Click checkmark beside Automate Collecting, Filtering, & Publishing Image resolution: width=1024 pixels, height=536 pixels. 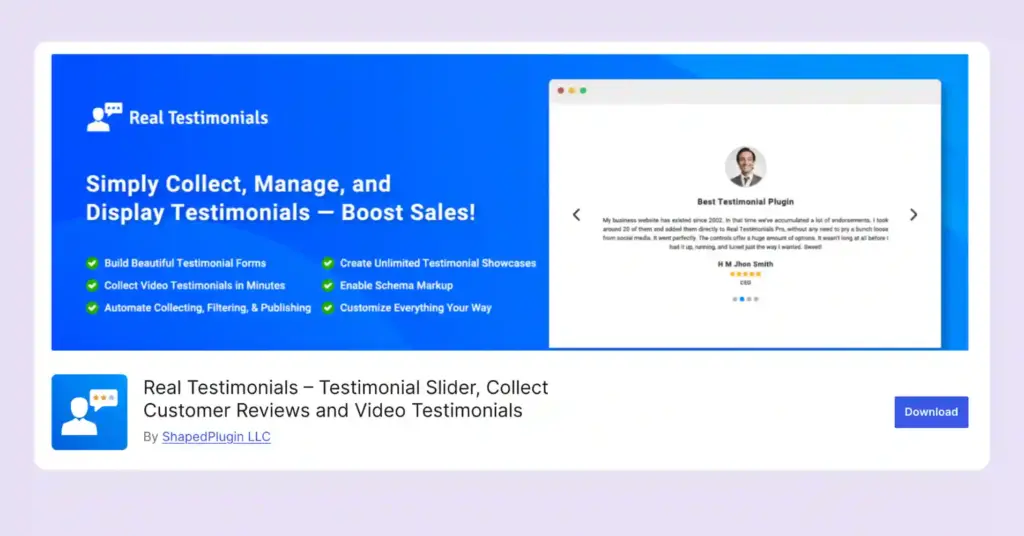pos(92,307)
